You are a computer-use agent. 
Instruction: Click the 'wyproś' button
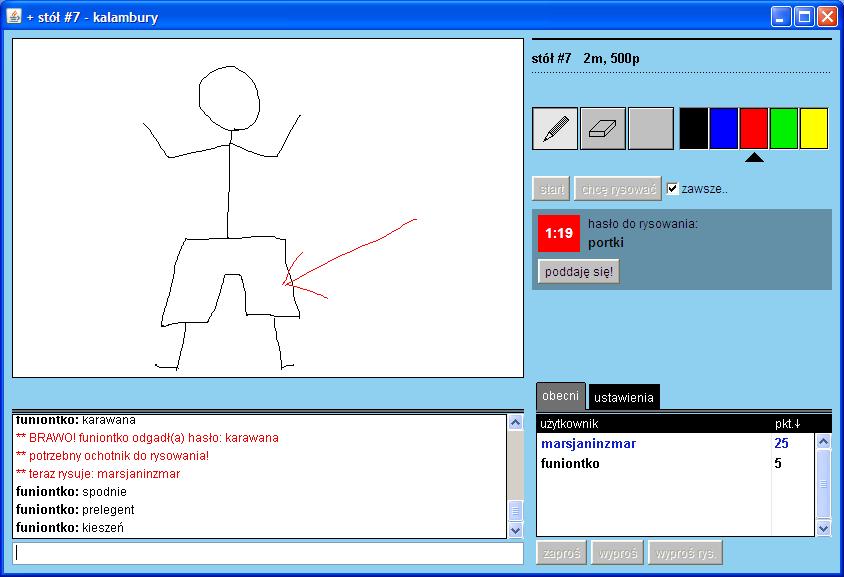[617, 553]
